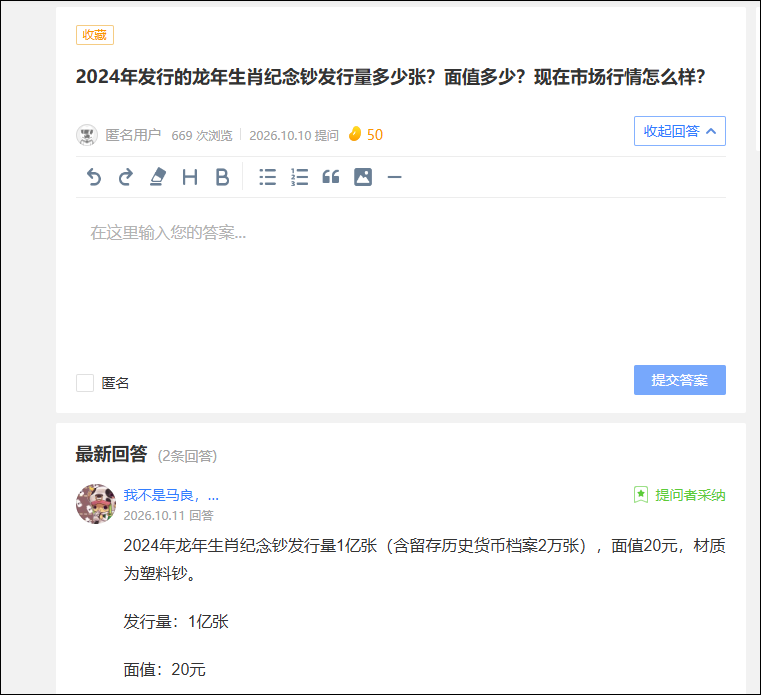Toggle bold formatting with B icon
This screenshot has height=695, width=761.
click(x=222, y=177)
